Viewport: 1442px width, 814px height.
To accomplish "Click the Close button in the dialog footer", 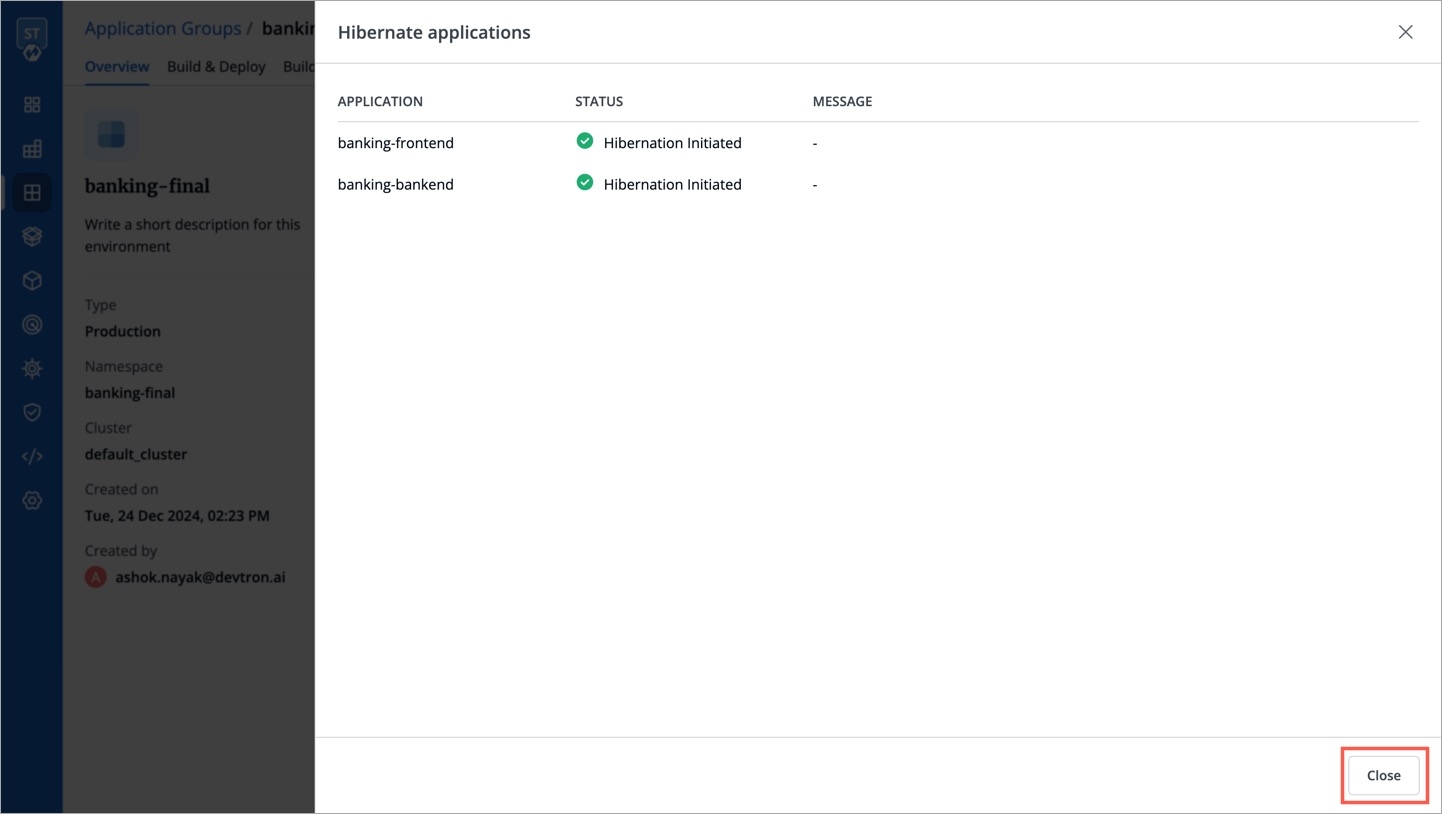I will click(1383, 775).
